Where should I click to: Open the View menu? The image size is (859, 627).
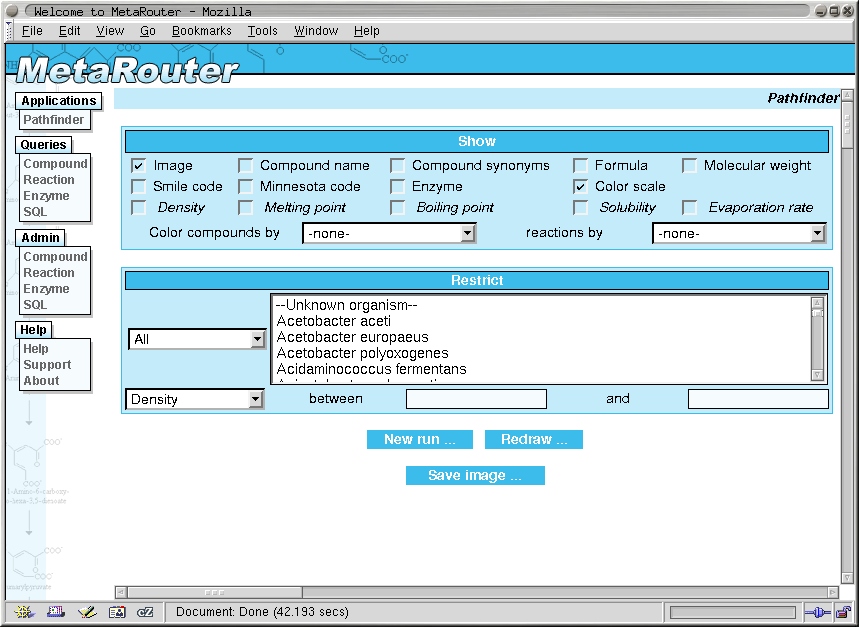(110, 31)
